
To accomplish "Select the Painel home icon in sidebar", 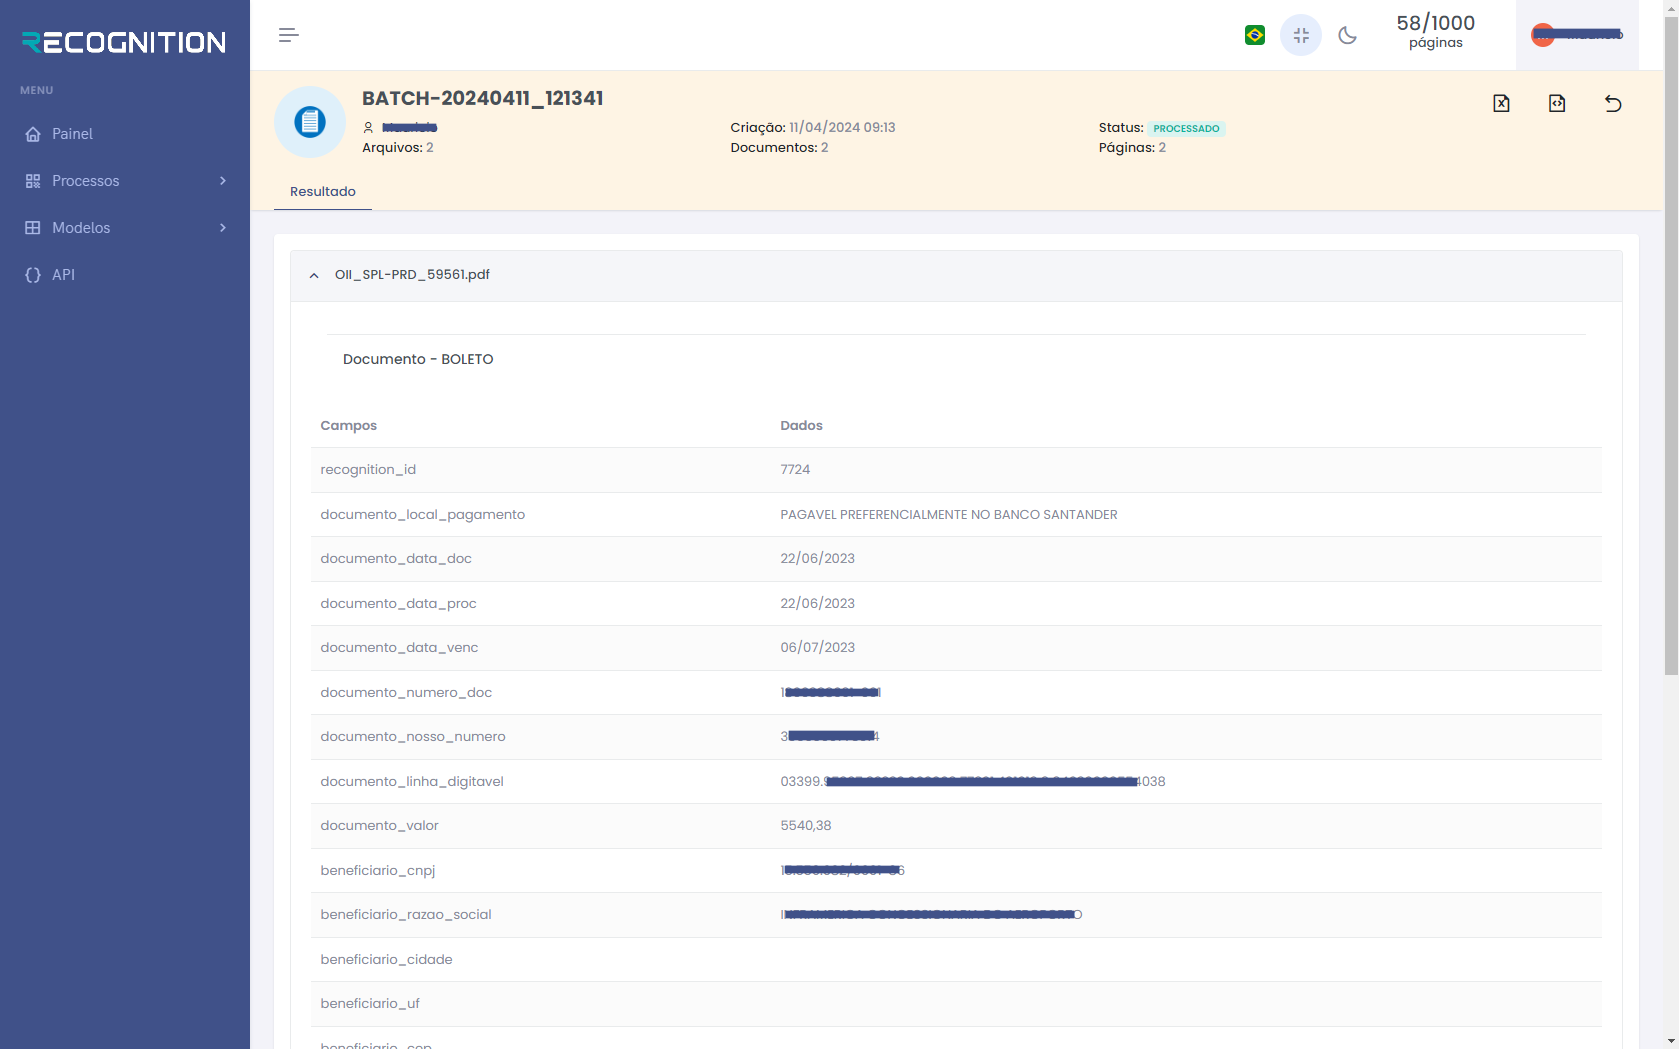I will 33,133.
